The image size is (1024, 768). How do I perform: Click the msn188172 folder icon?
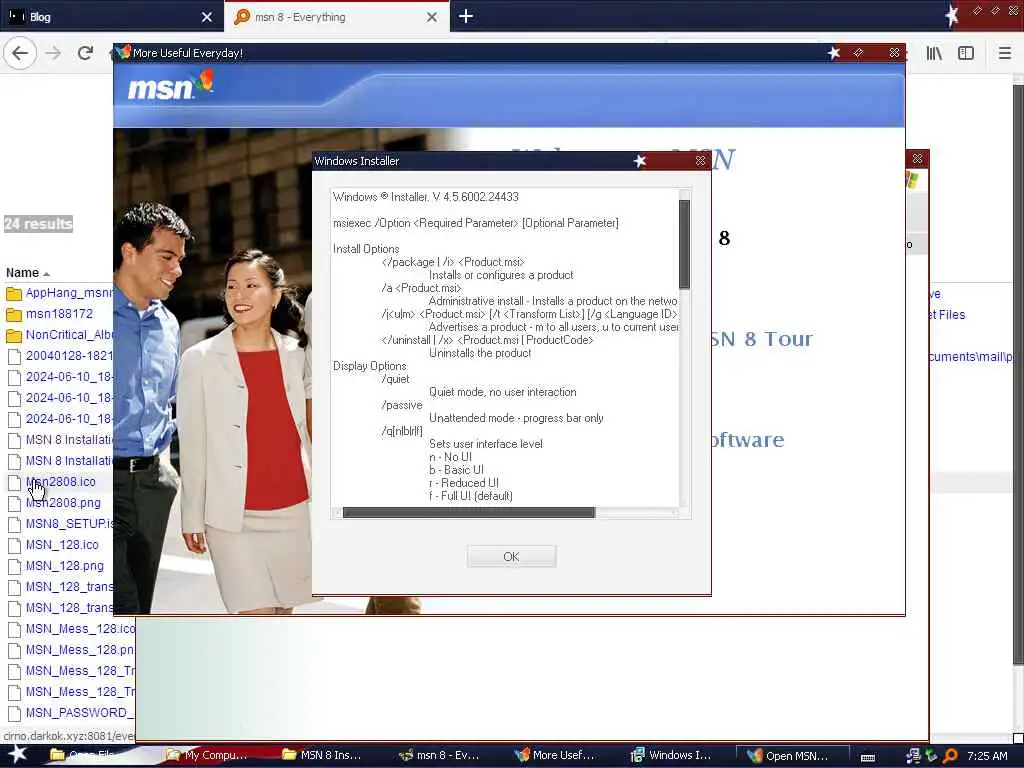[x=14, y=314]
